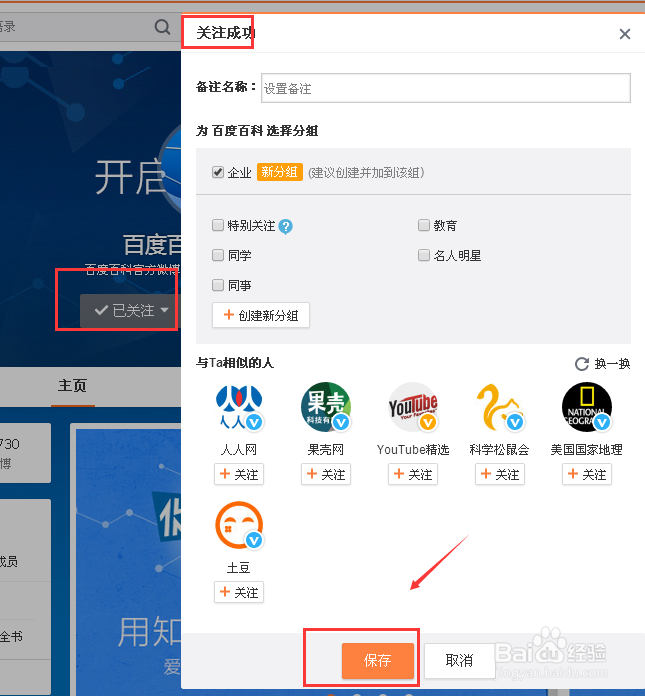645x696 pixels.
Task: Expand the 已关注 dropdown button
Action: click(131, 310)
